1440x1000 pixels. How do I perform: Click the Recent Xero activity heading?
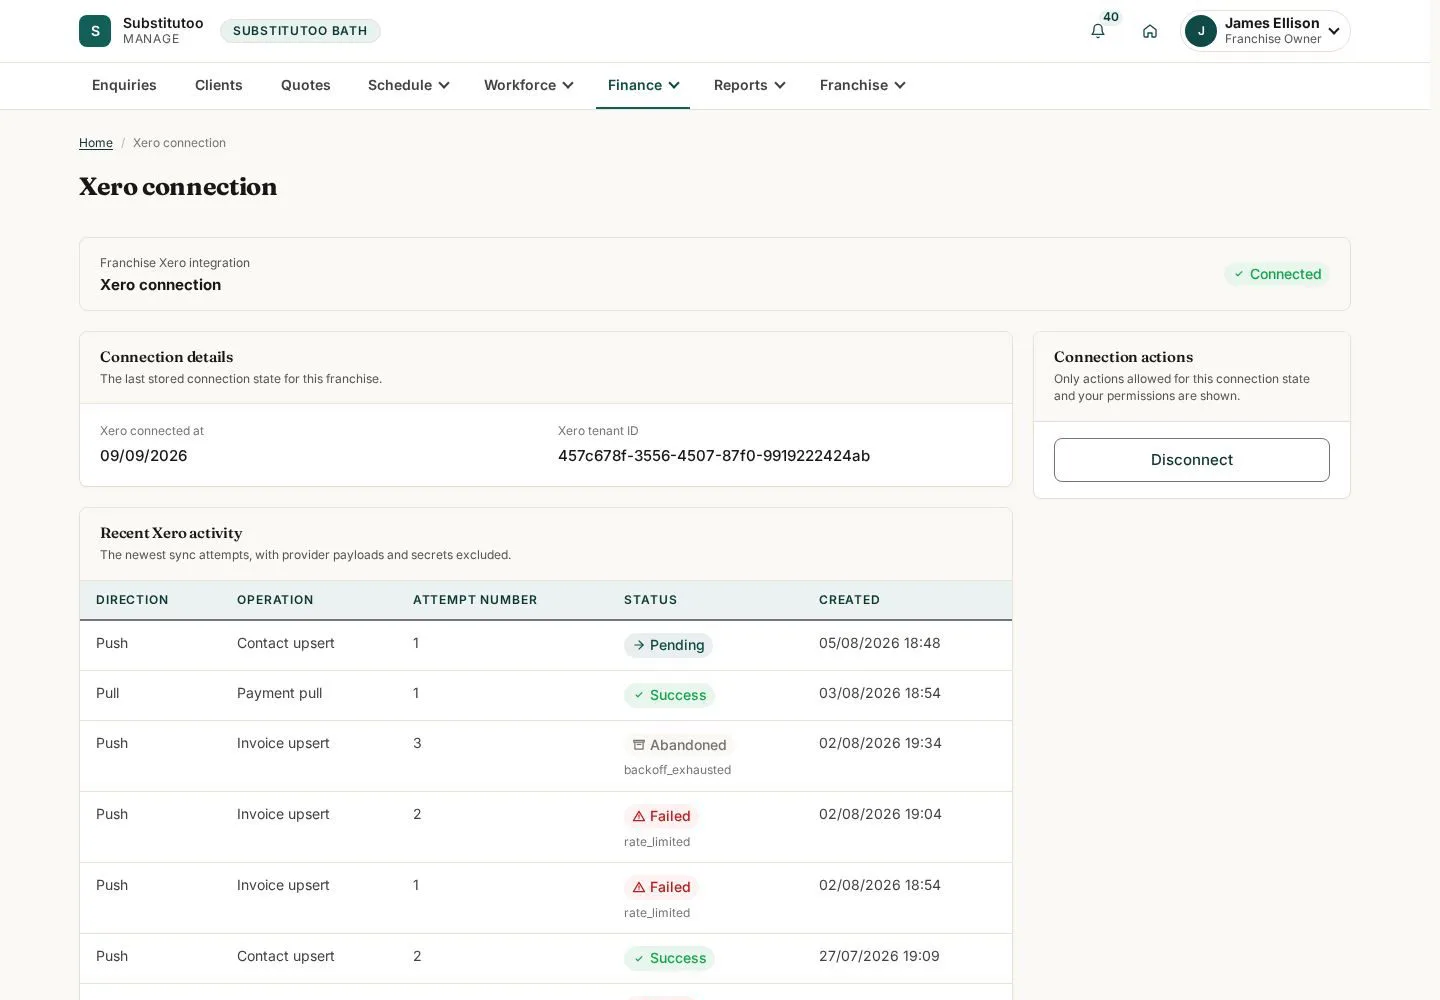click(171, 533)
